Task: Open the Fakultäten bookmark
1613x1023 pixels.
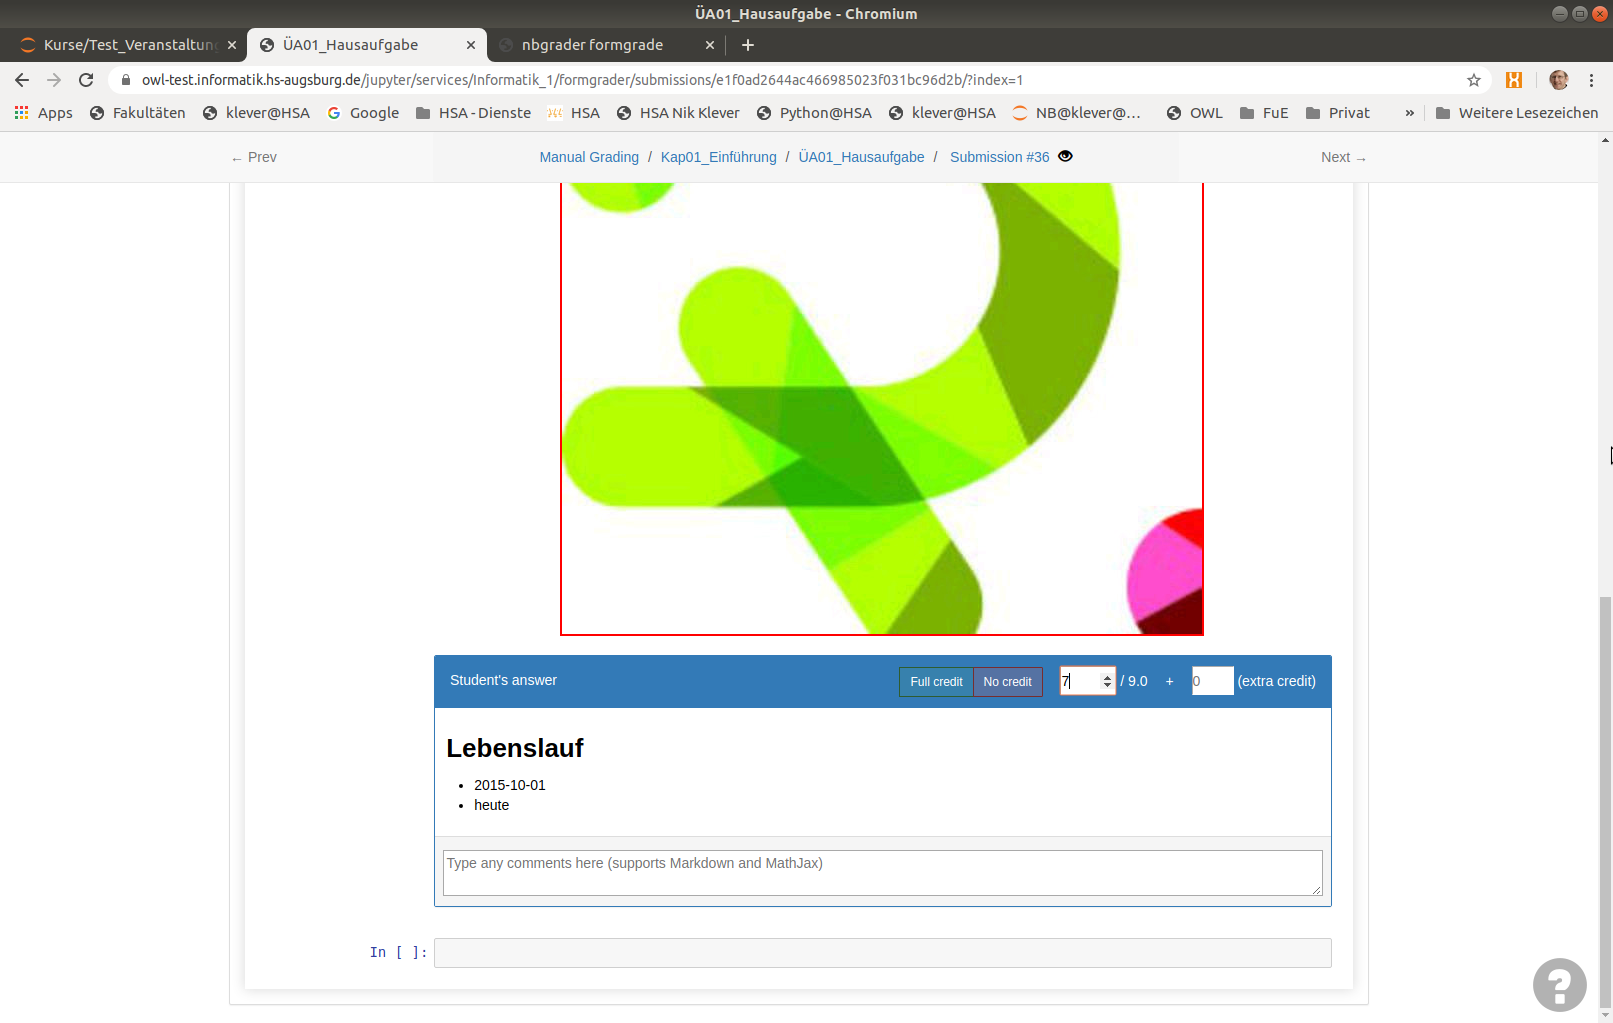Action: click(138, 113)
